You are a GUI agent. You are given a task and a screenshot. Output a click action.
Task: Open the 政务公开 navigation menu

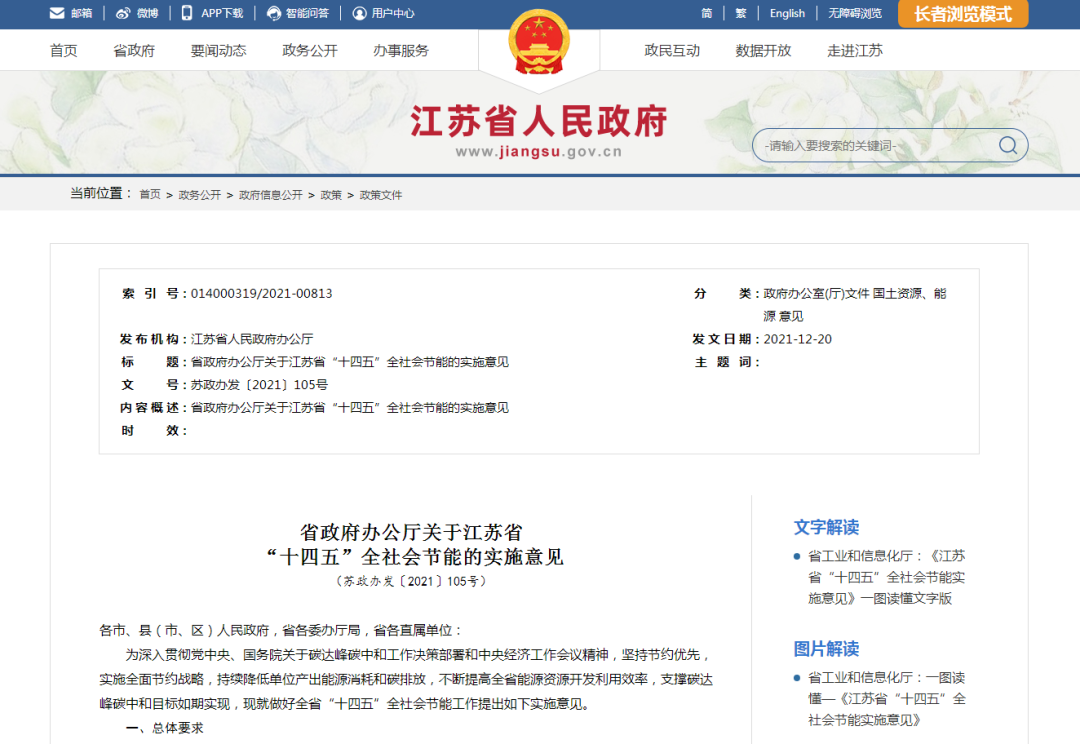[309, 50]
